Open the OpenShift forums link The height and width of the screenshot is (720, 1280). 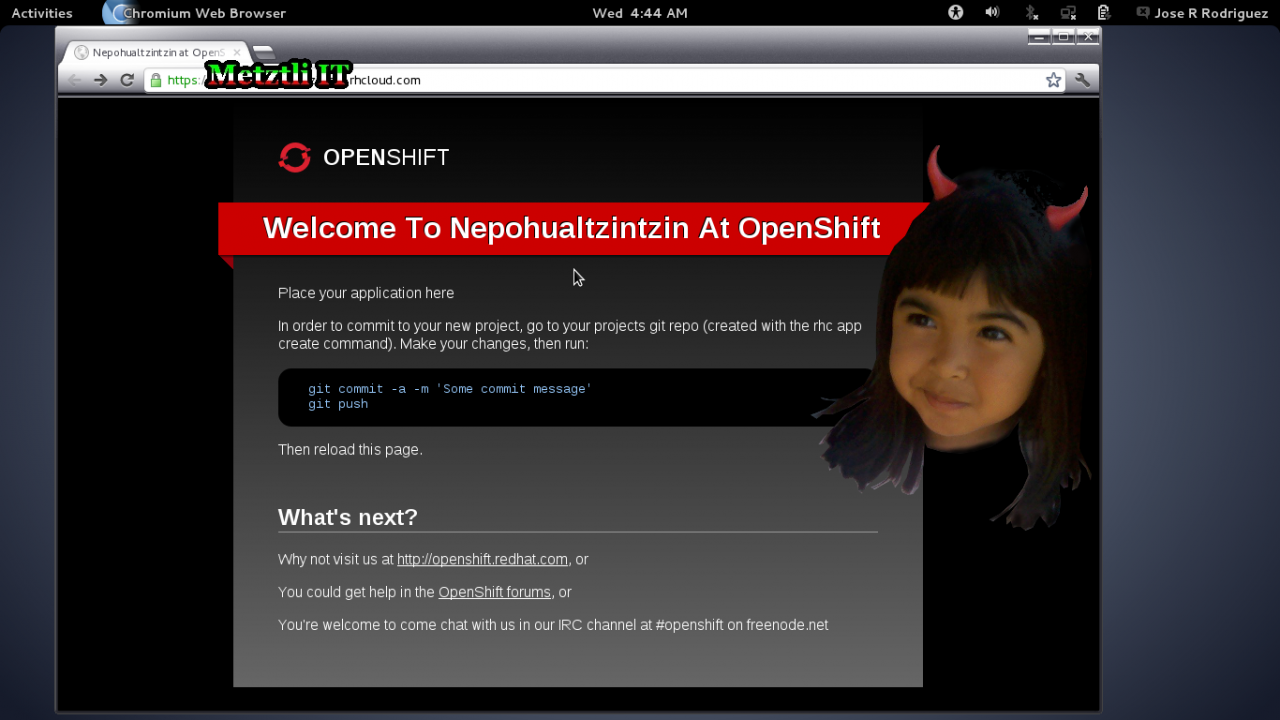tap(494, 592)
